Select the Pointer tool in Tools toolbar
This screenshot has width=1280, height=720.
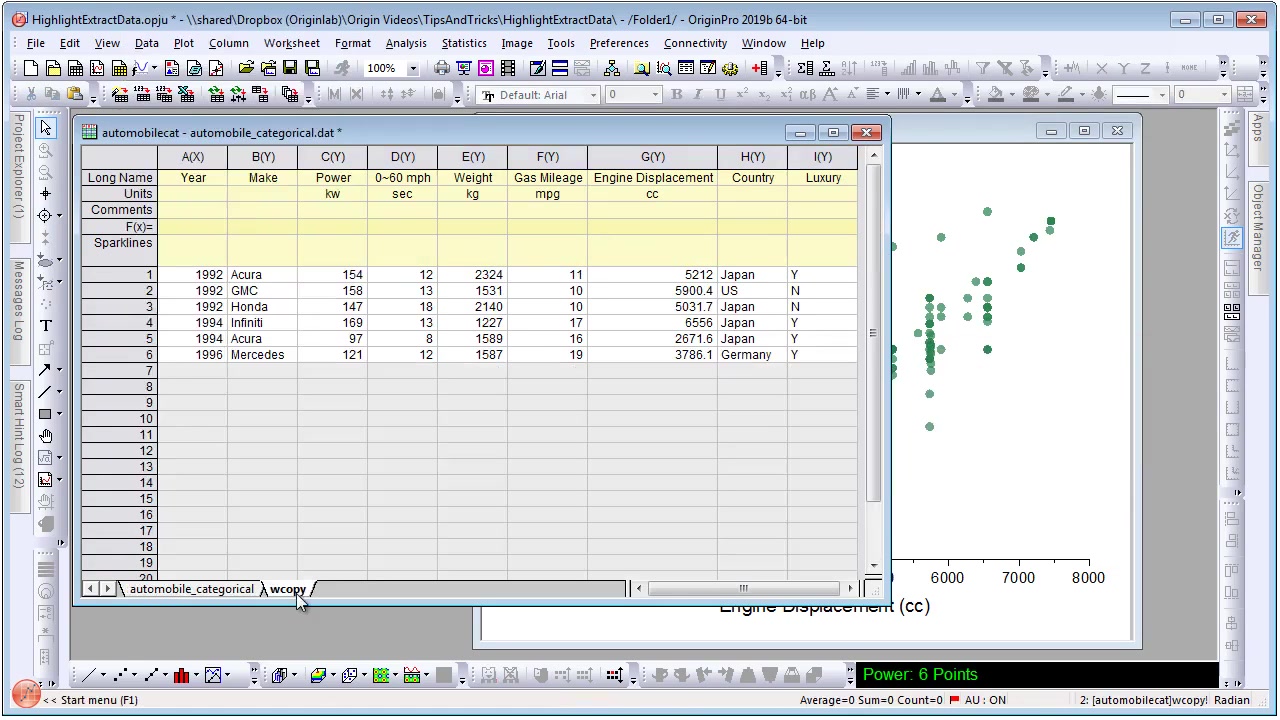pos(46,128)
